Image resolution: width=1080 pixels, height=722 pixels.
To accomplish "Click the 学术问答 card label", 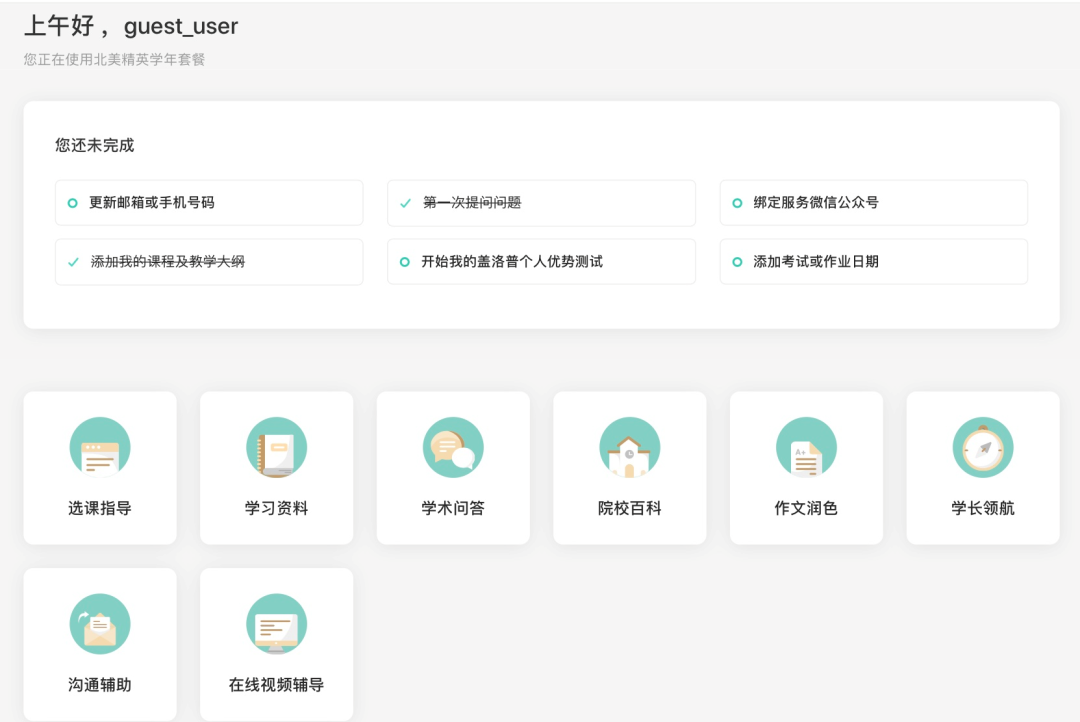I will [x=453, y=508].
